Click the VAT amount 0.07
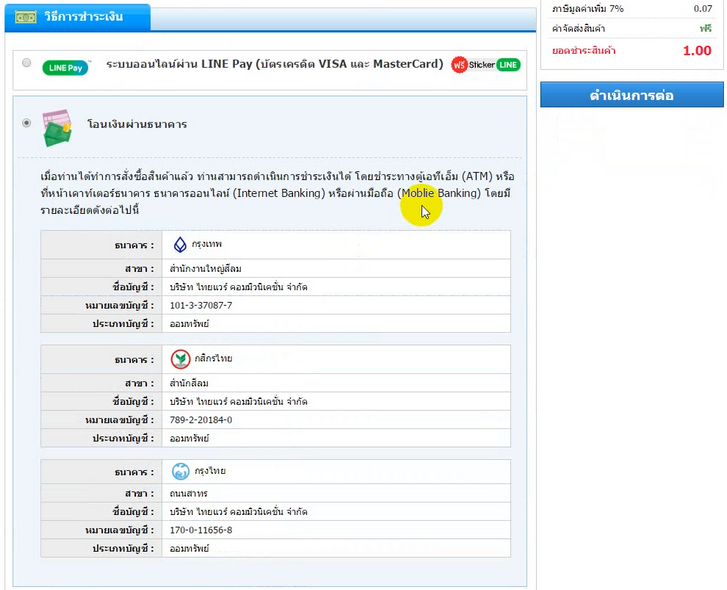This screenshot has height=590, width=727. (x=703, y=9)
